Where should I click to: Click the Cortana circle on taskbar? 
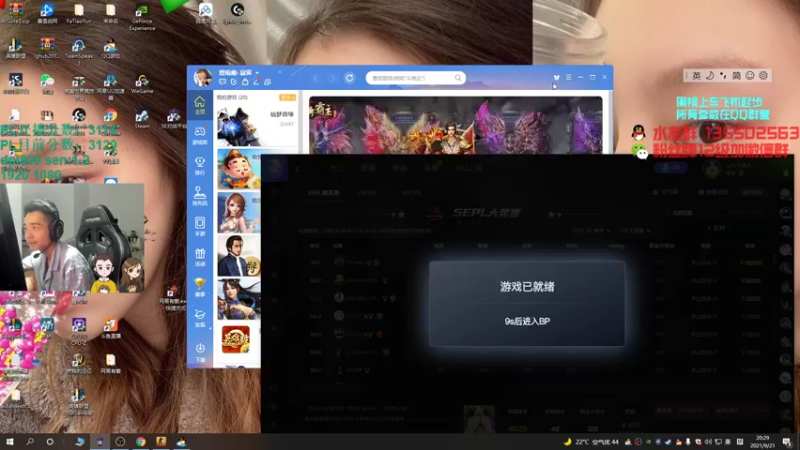(49, 442)
